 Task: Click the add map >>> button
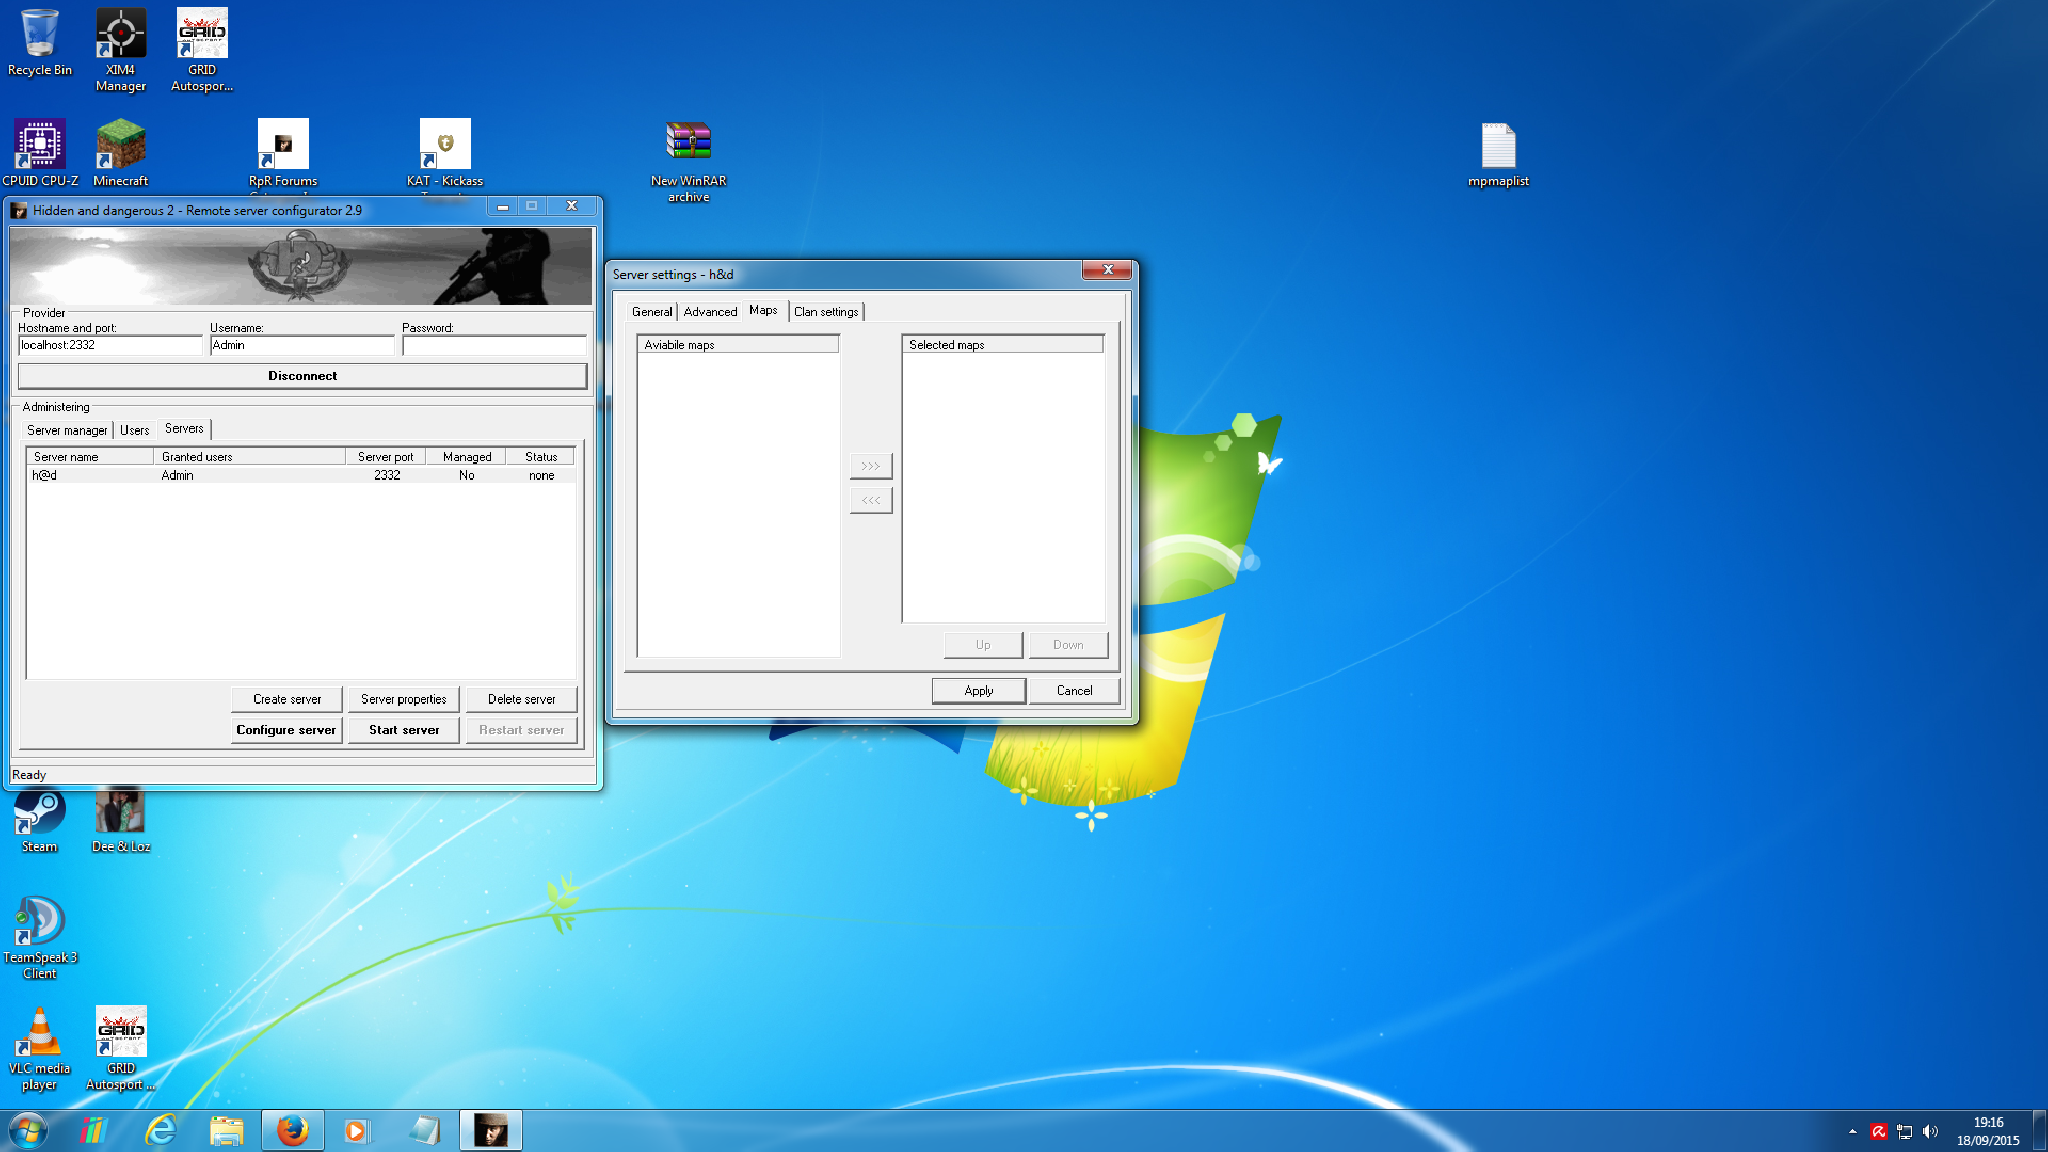tap(871, 466)
